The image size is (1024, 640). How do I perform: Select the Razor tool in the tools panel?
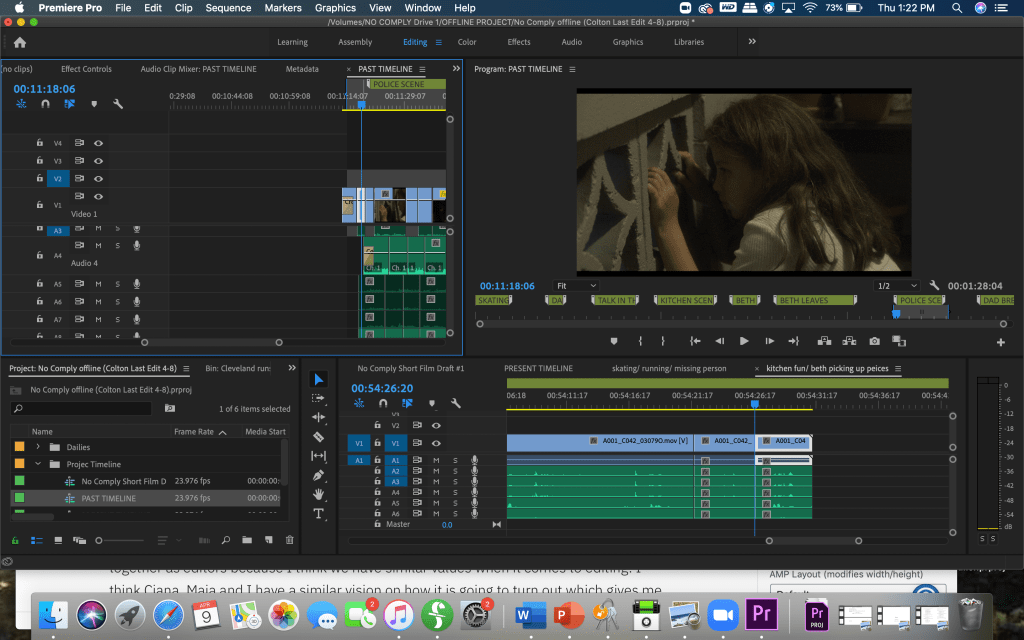click(319, 437)
